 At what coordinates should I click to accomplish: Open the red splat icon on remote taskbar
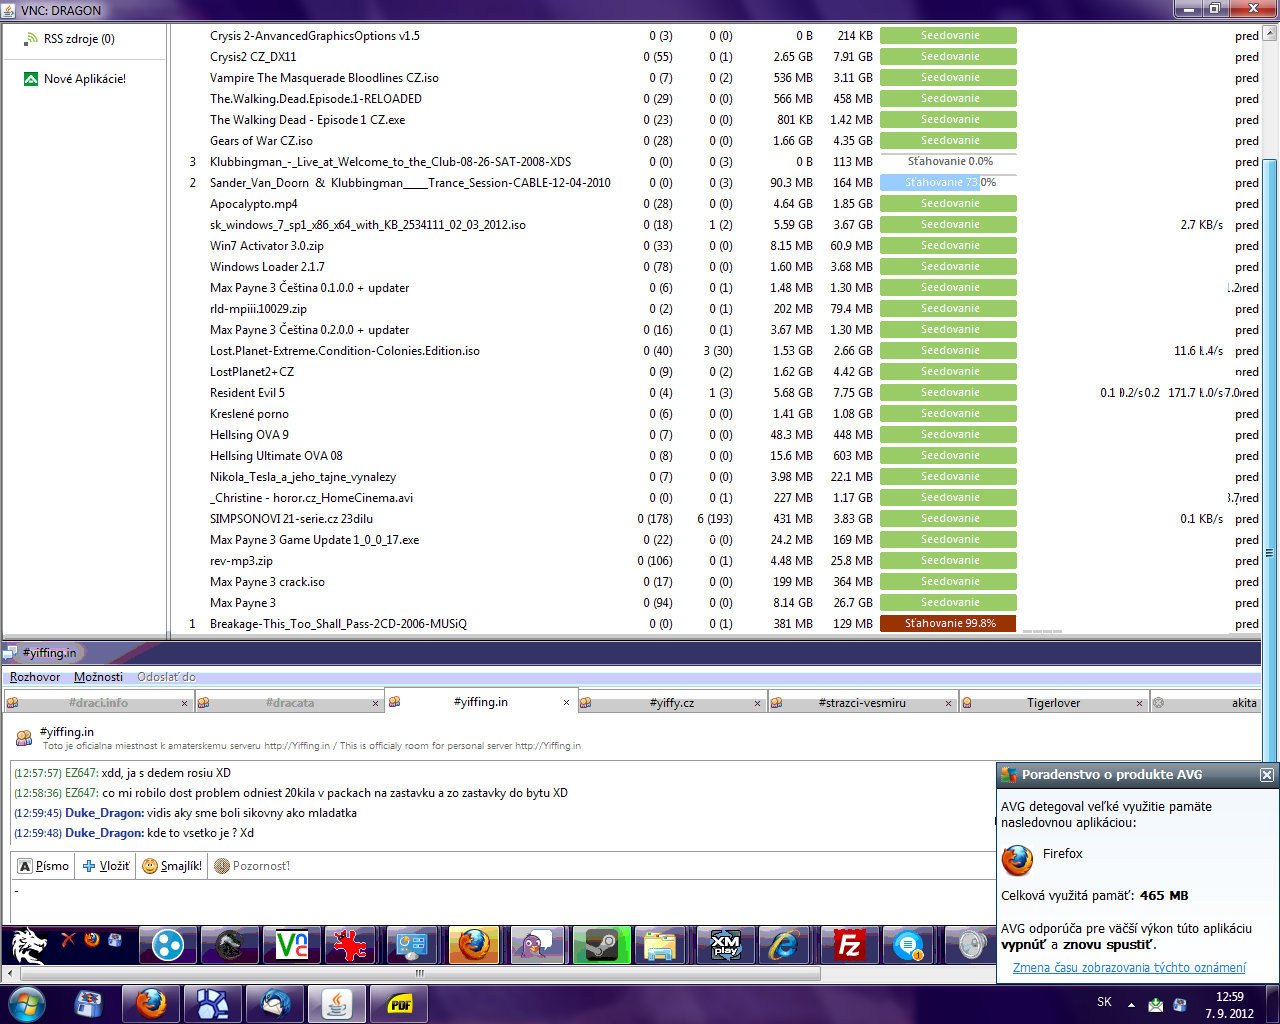pyautogui.click(x=351, y=944)
